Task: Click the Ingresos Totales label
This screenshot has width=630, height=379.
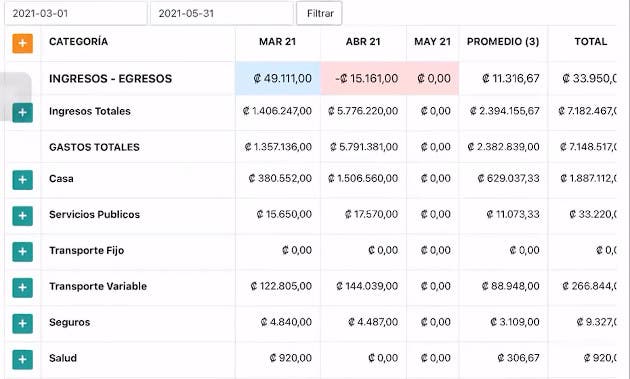Action: [90, 111]
